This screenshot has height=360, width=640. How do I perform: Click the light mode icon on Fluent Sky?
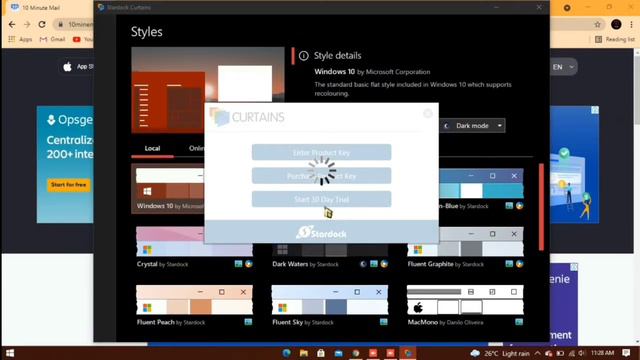click(x=384, y=322)
